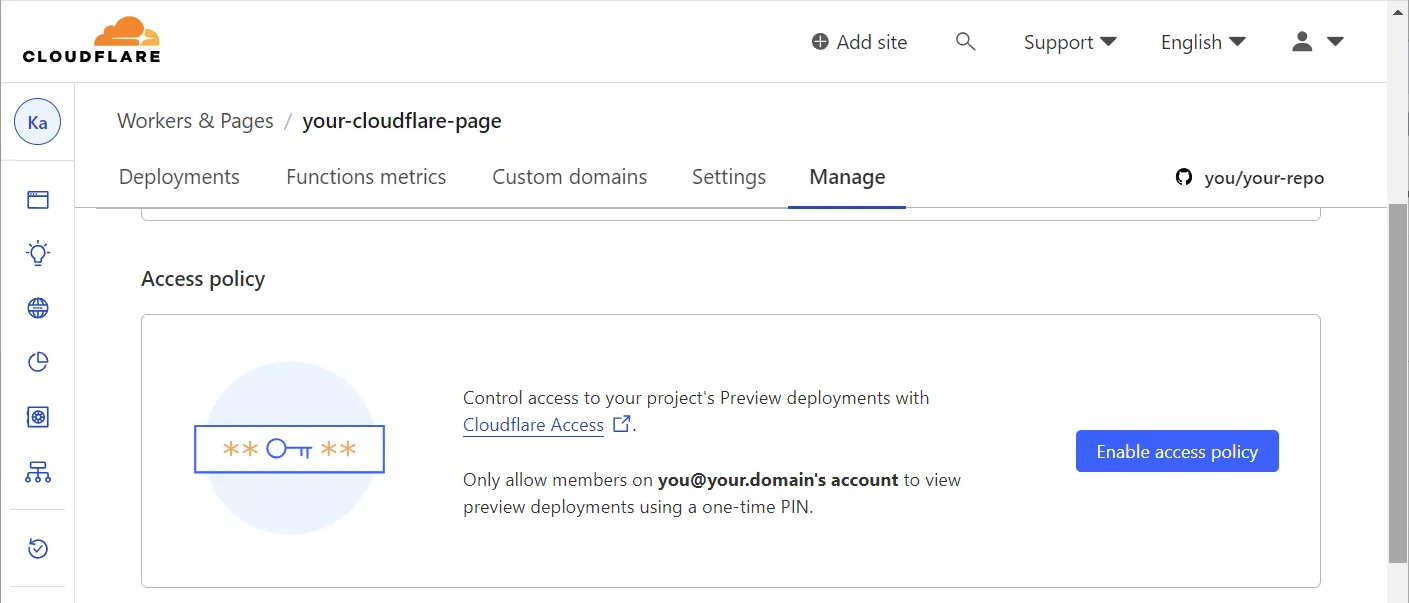Click the search magnifier icon
The height and width of the screenshot is (603, 1409).
pyautogui.click(x=965, y=42)
